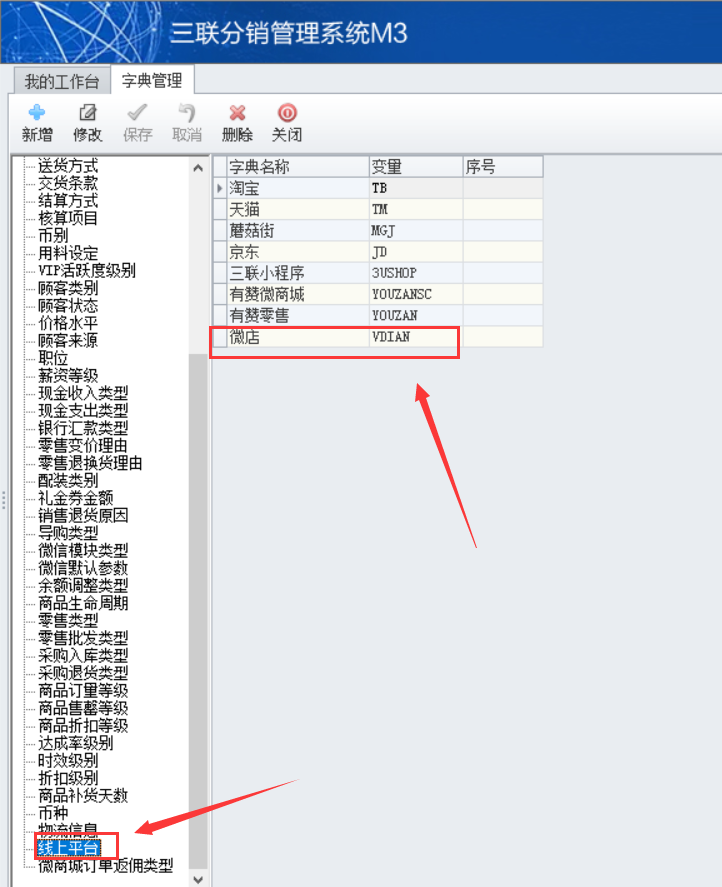Select the 蘑菇街 dictionary entry
This screenshot has width=722, height=887.
298,230
